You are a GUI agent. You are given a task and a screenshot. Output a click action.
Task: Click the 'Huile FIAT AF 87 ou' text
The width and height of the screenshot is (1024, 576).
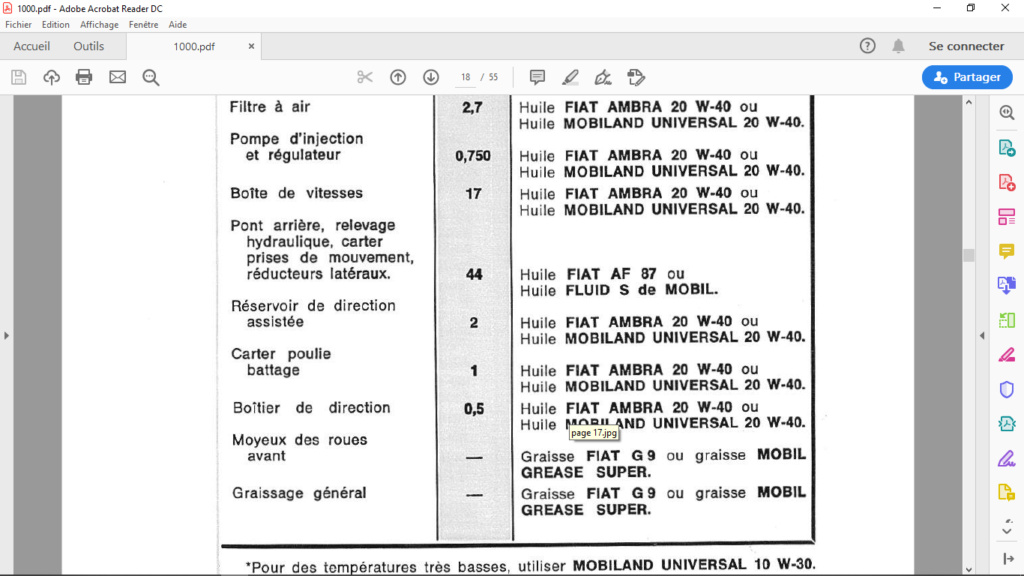[x=602, y=274]
